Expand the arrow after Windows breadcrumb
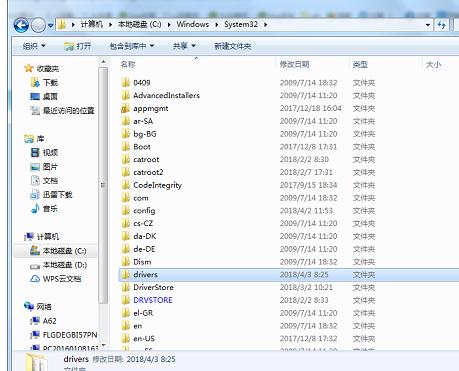The height and width of the screenshot is (371, 459). (x=217, y=25)
